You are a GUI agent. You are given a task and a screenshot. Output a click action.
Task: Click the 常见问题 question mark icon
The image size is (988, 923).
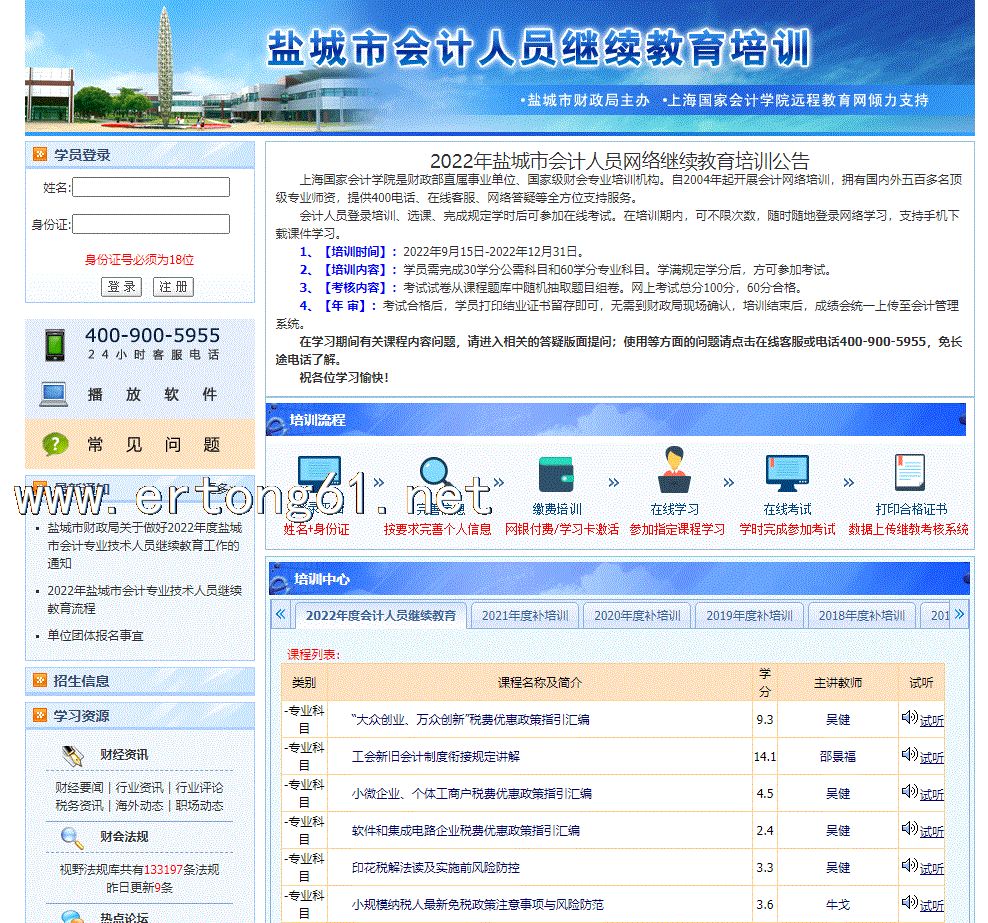pyautogui.click(x=55, y=444)
